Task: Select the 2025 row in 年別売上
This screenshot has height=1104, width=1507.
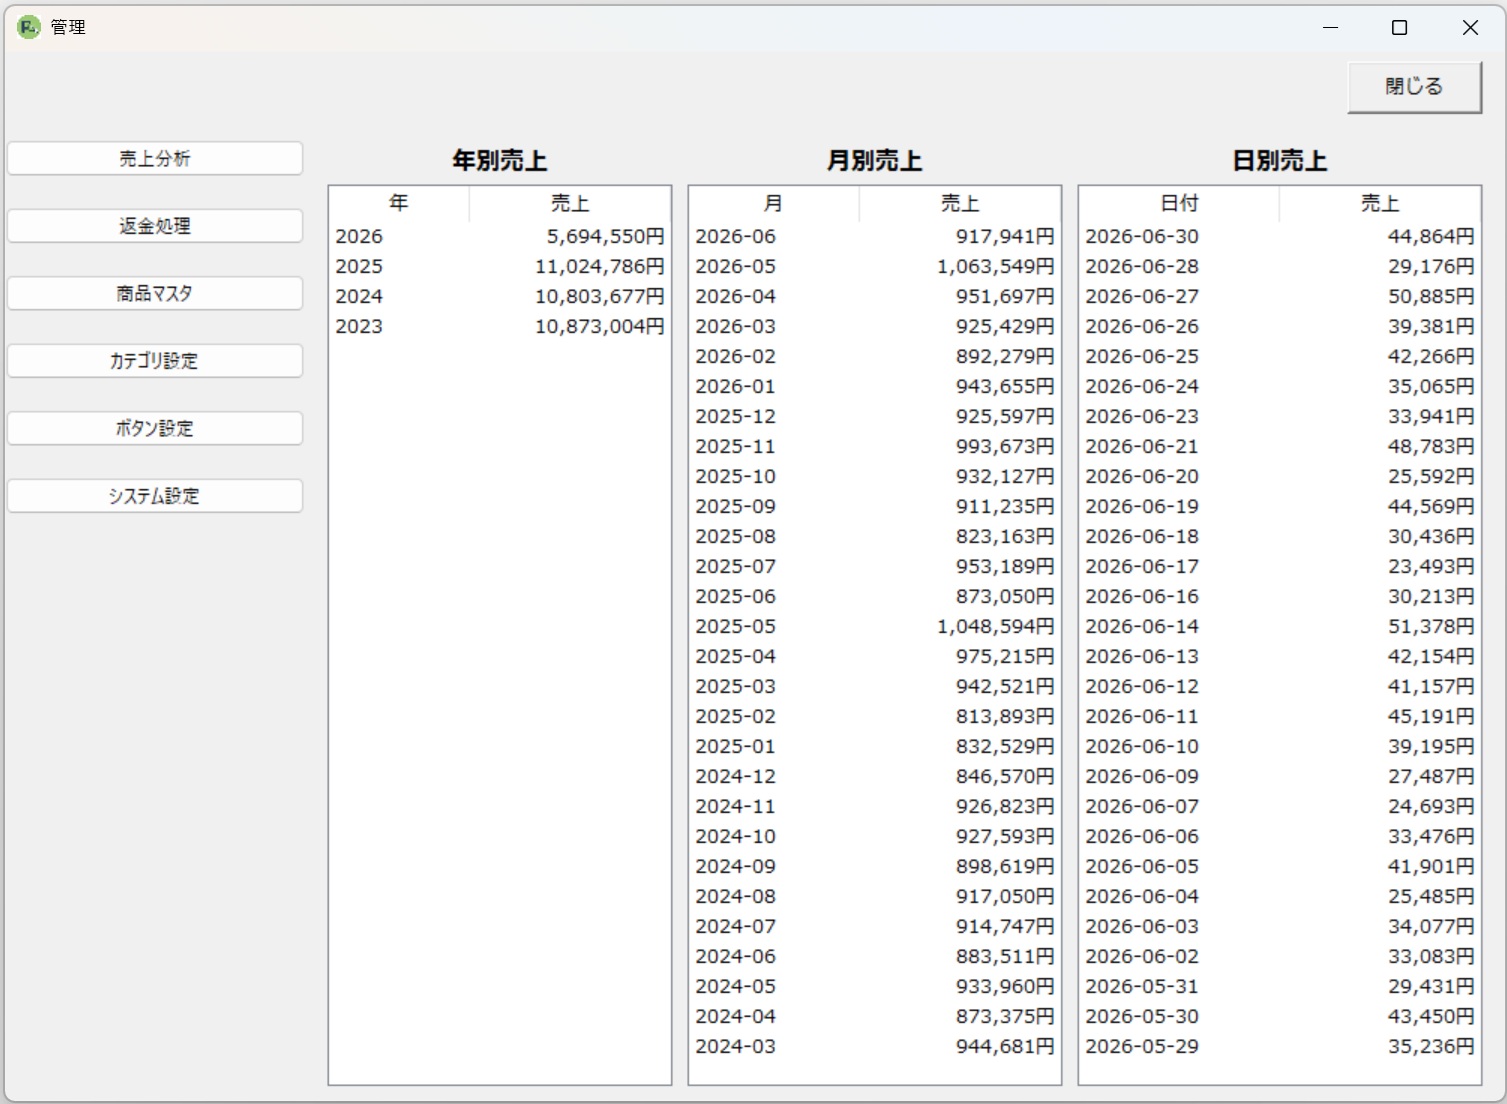Action: pyautogui.click(x=499, y=267)
